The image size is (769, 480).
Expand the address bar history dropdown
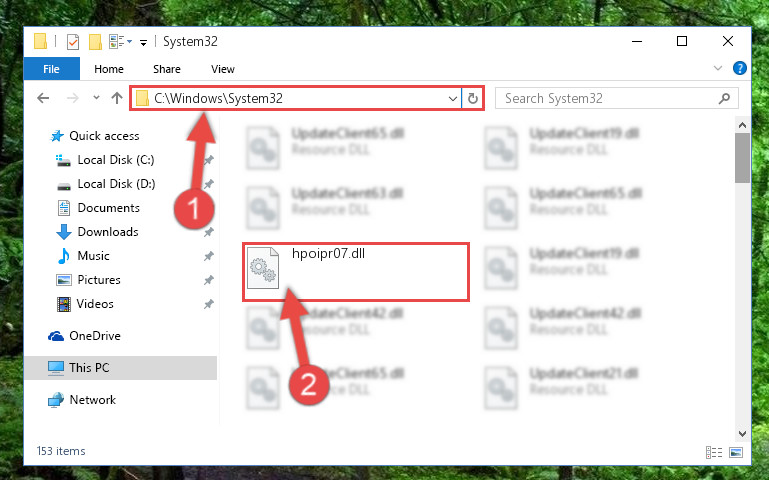(453, 99)
